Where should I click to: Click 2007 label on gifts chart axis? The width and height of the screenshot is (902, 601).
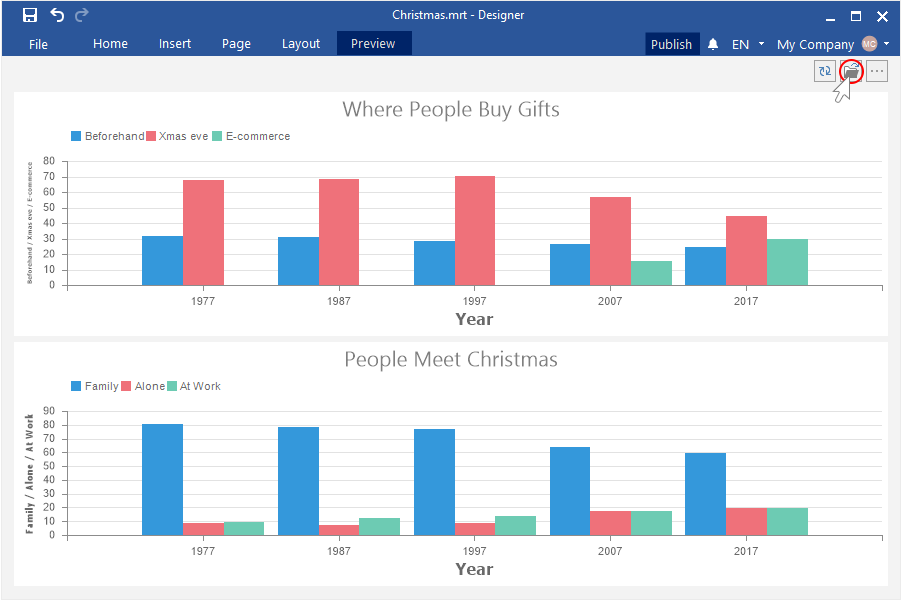(x=610, y=301)
